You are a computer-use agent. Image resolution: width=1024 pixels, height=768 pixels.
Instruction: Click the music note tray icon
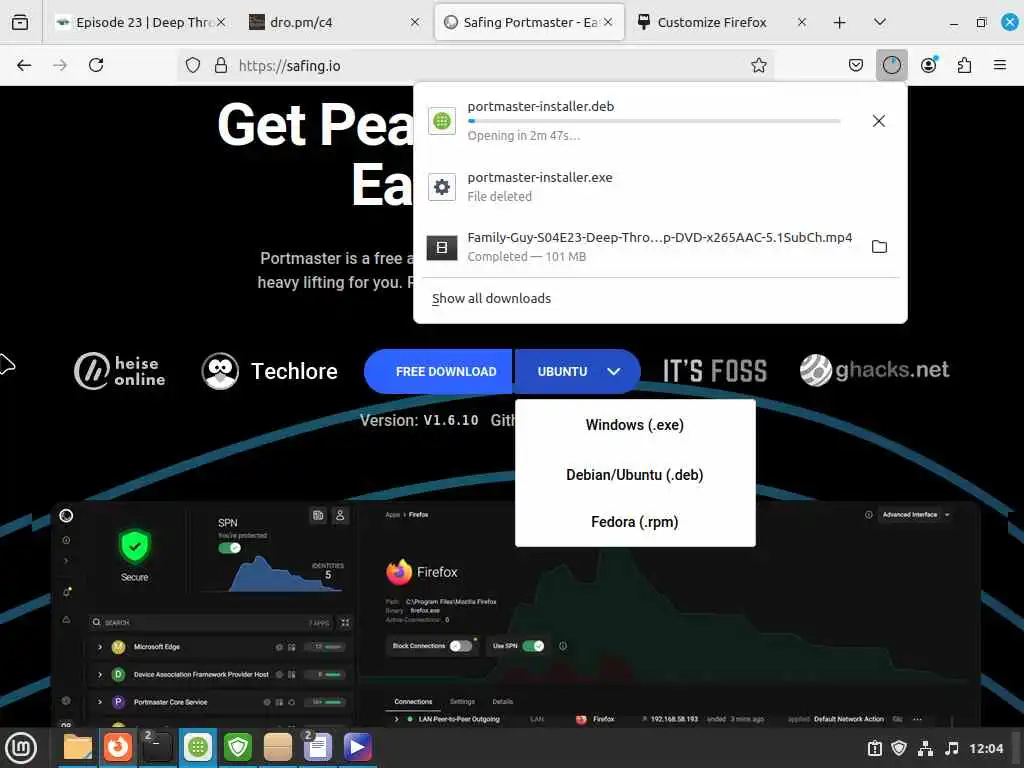[952, 748]
